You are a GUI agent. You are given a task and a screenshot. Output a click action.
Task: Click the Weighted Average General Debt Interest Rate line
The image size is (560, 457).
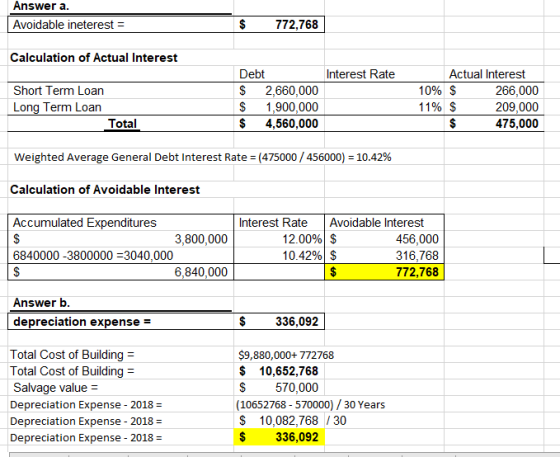point(202,157)
